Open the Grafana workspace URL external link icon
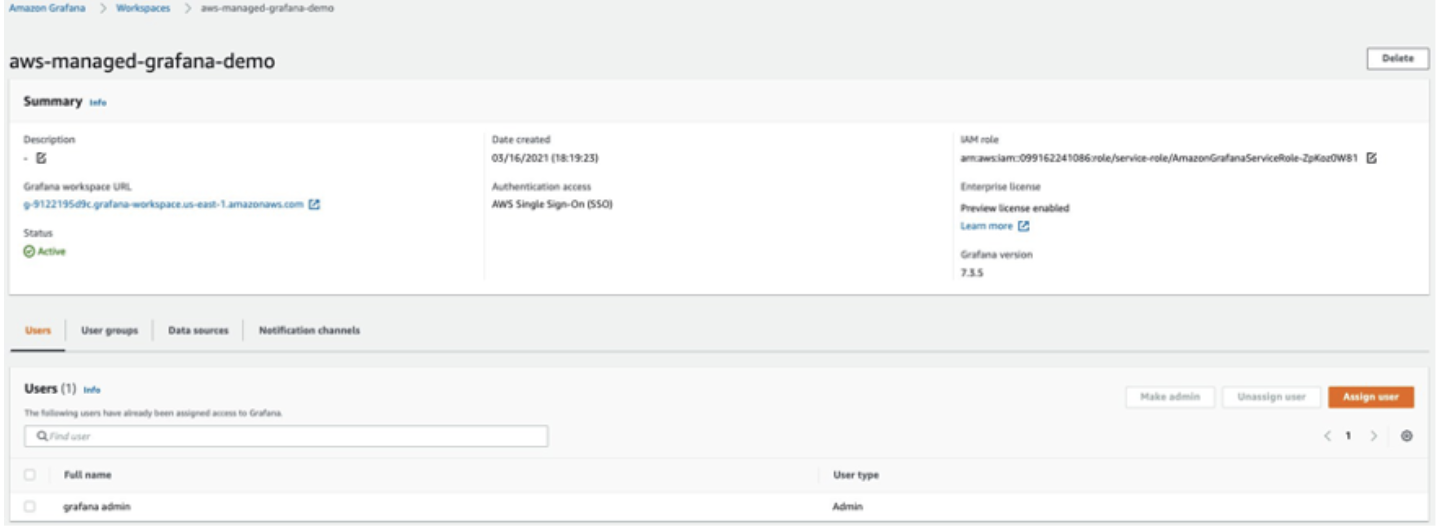 [x=314, y=204]
